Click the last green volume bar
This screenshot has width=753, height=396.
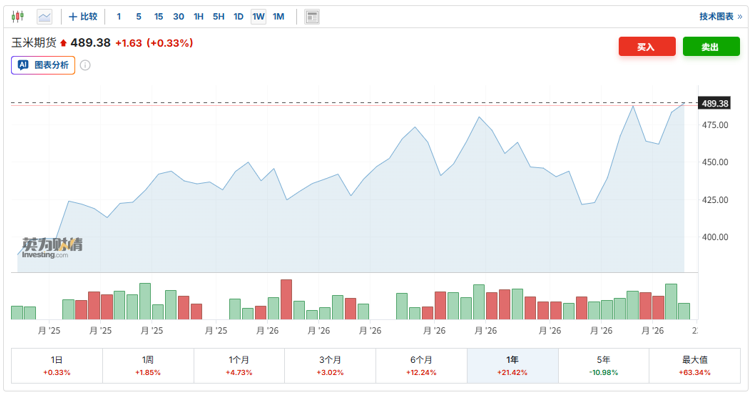click(684, 312)
